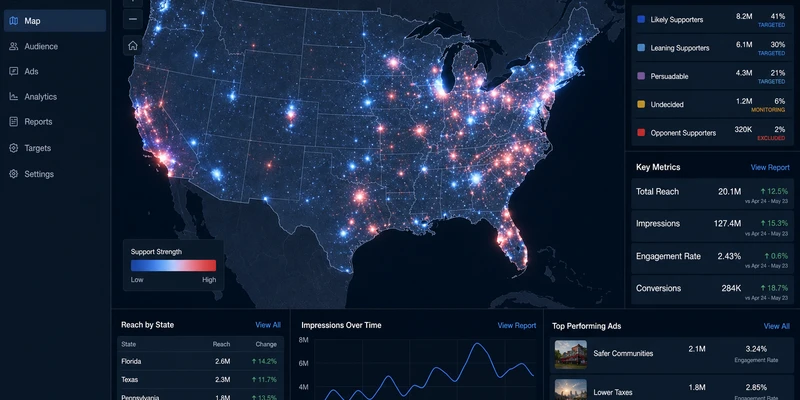800x400 pixels.
Task: Click the Audience people icon
Action: 14,46
